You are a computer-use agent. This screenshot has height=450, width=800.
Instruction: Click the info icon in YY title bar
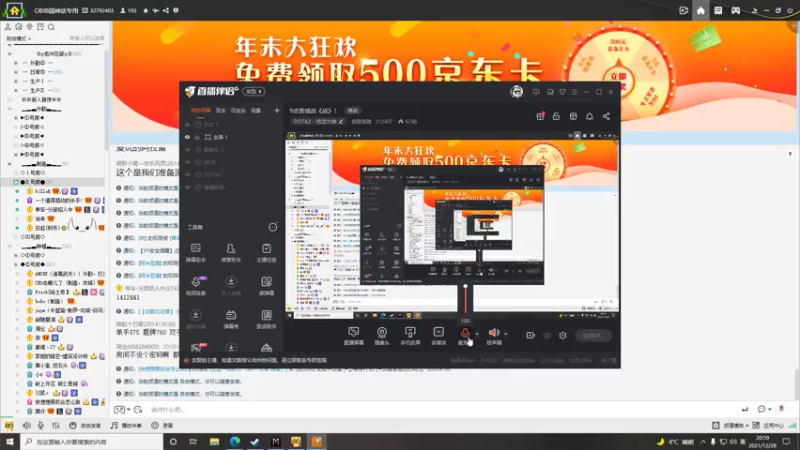click(176, 10)
